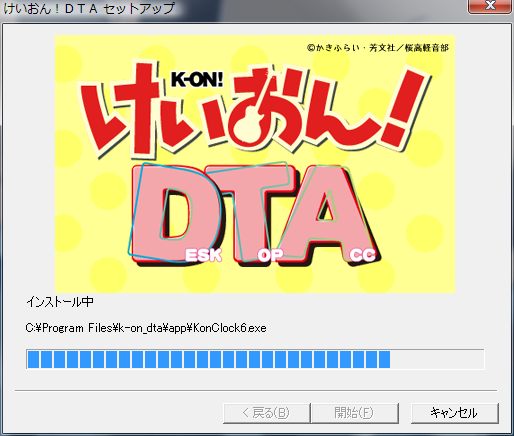Click the KonClock6.exe file path text
This screenshot has width=514, height=436.
tap(146, 328)
